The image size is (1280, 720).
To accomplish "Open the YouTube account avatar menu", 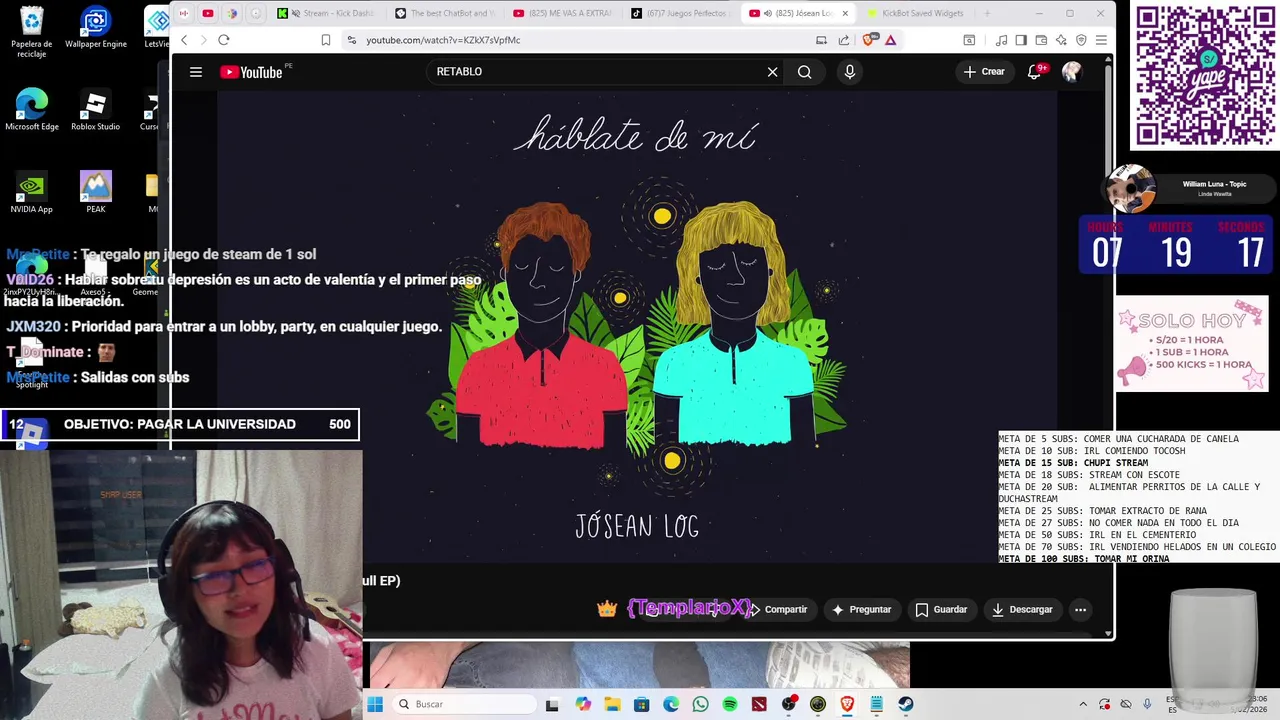I will click(1071, 72).
